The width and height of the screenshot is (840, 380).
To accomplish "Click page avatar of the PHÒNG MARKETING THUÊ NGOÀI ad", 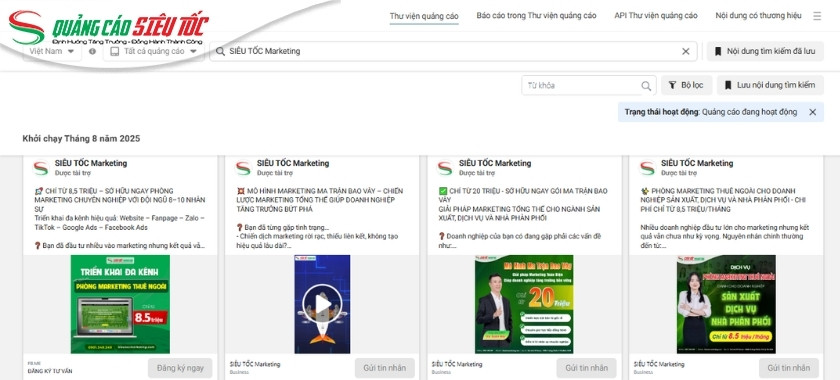I will point(647,168).
